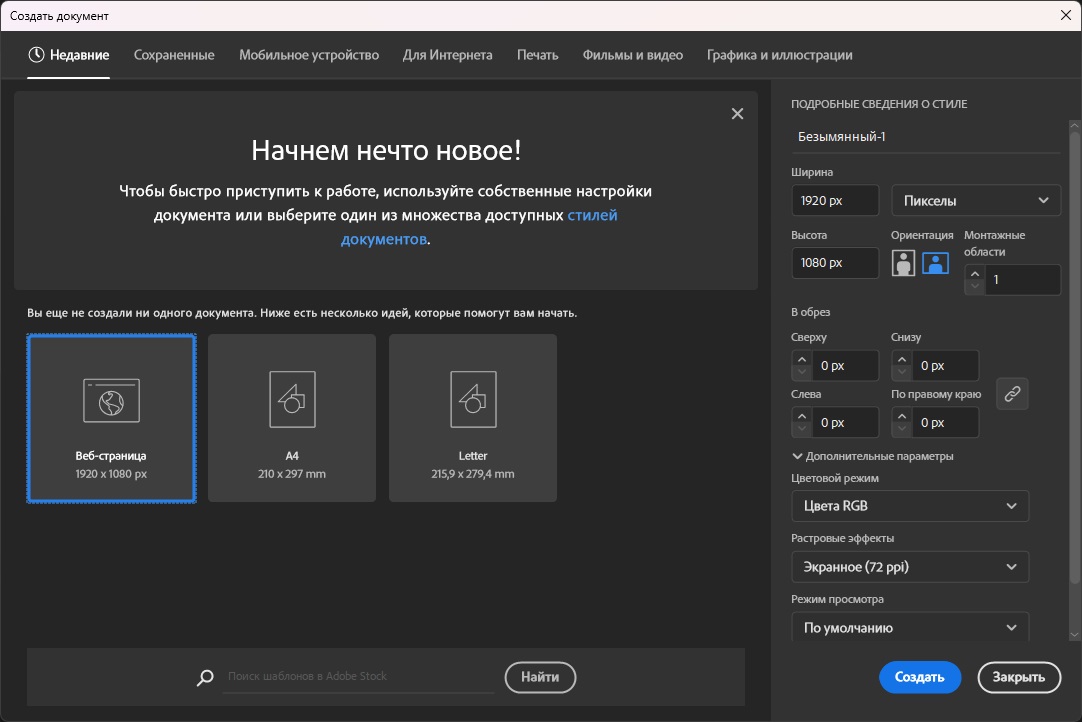Go to Графика и иллюстрации tab
The width and height of the screenshot is (1082, 722).
coord(779,55)
